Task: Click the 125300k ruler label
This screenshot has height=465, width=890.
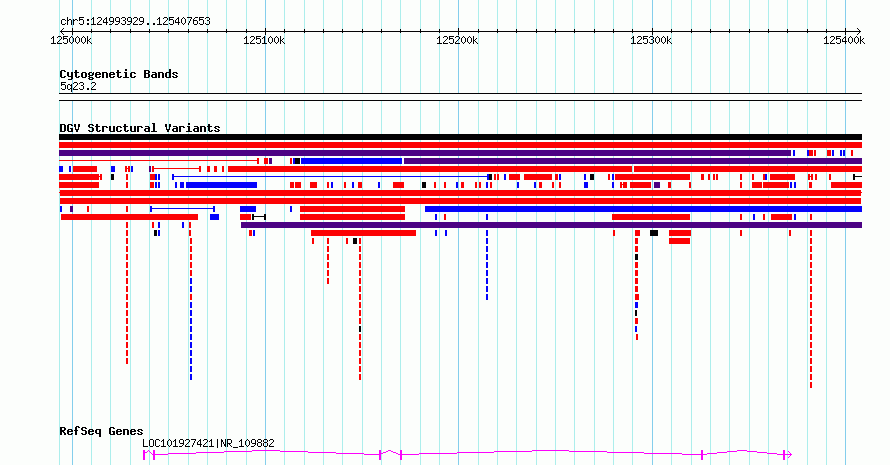Action: coord(651,40)
